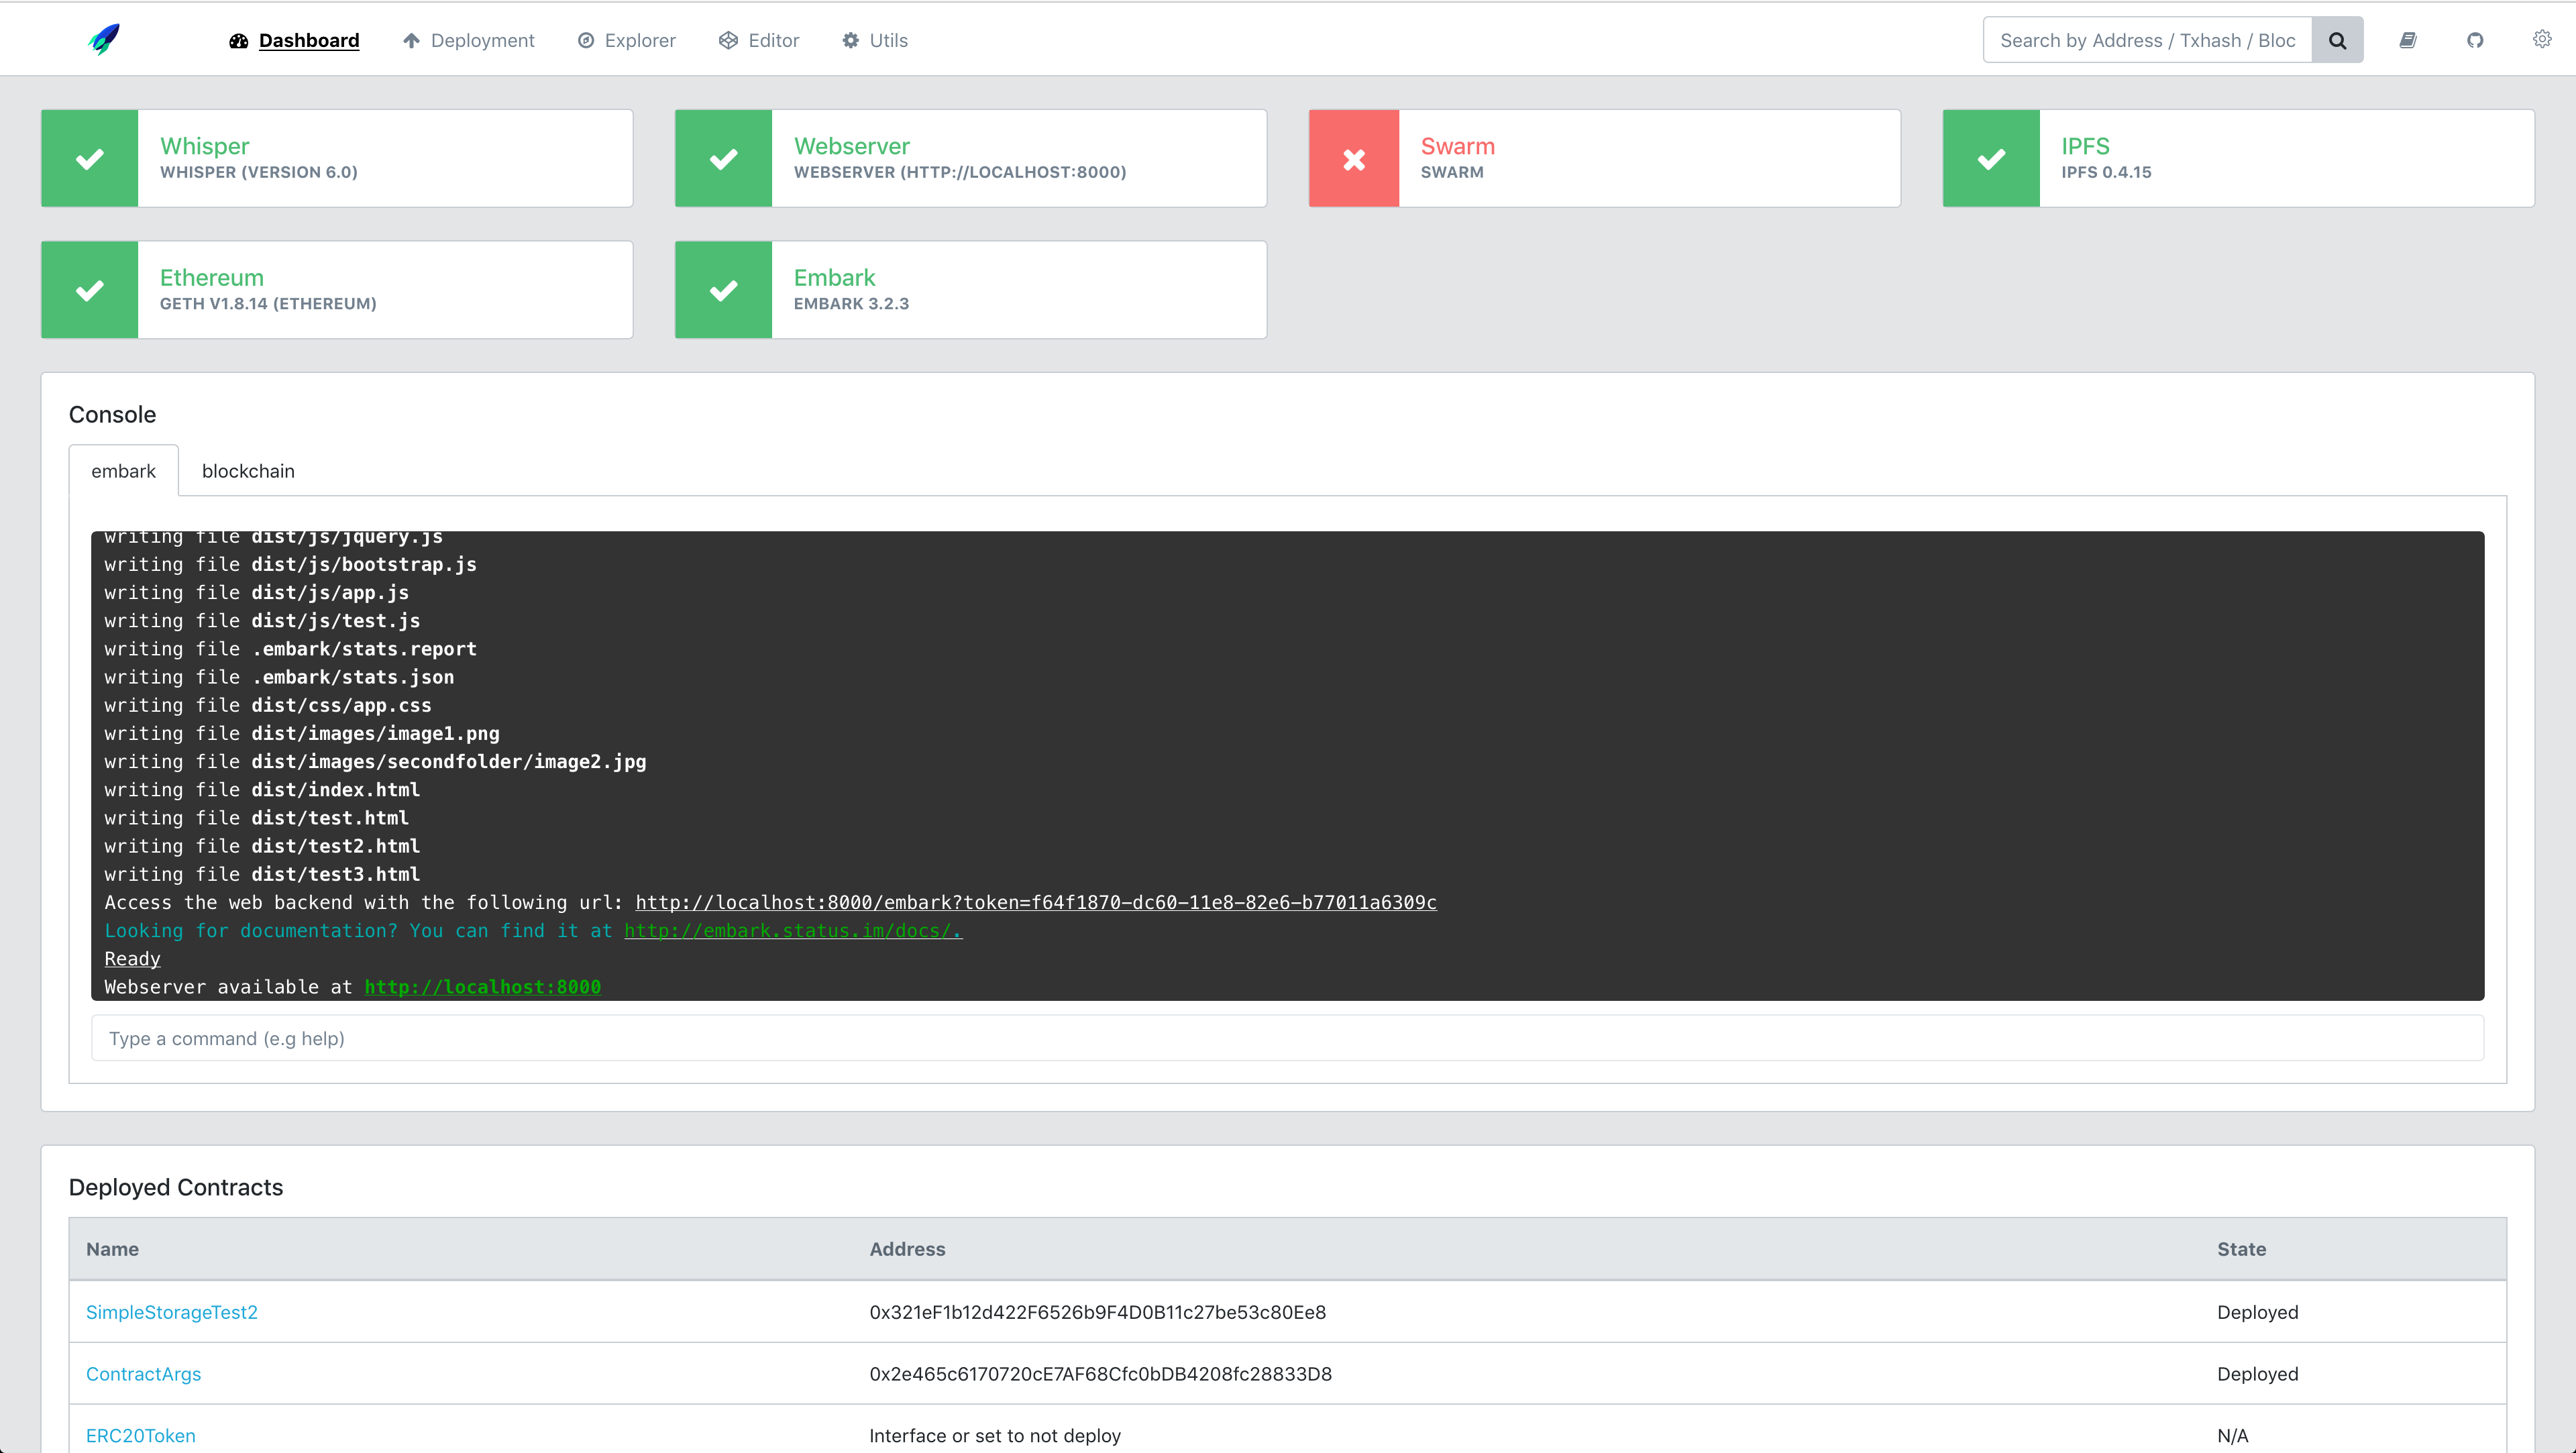Click the Embark green check icon
Image resolution: width=2576 pixels, height=1453 pixels.
(x=724, y=290)
